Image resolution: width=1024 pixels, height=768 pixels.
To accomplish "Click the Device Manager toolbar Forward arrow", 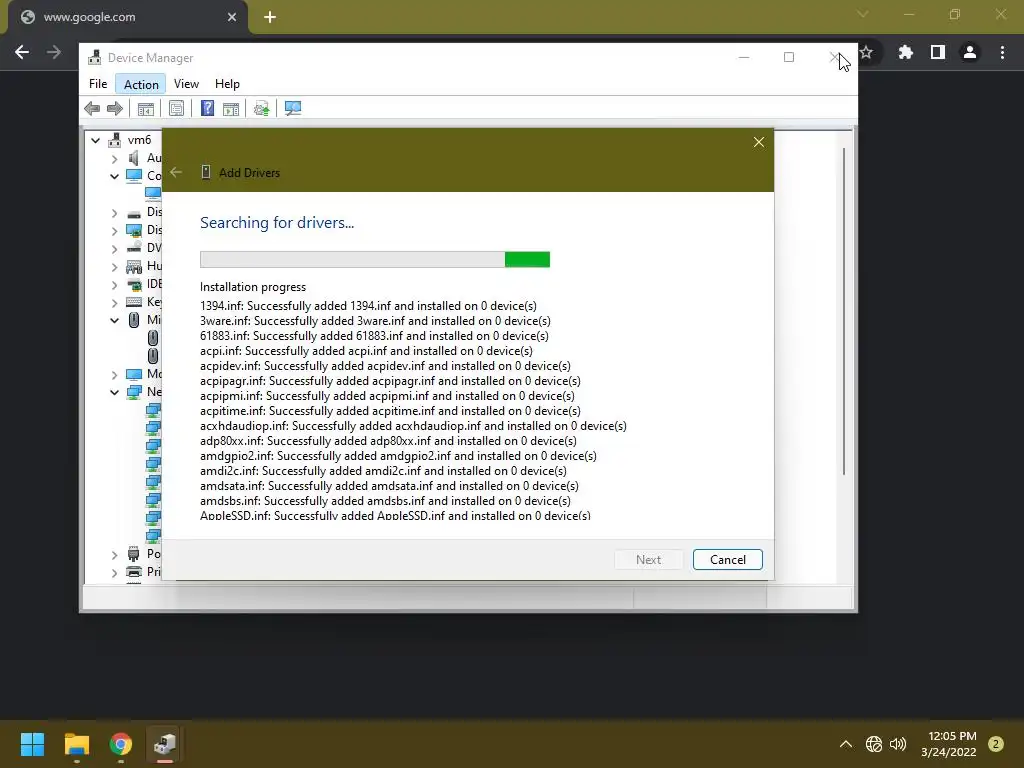I will (x=115, y=108).
